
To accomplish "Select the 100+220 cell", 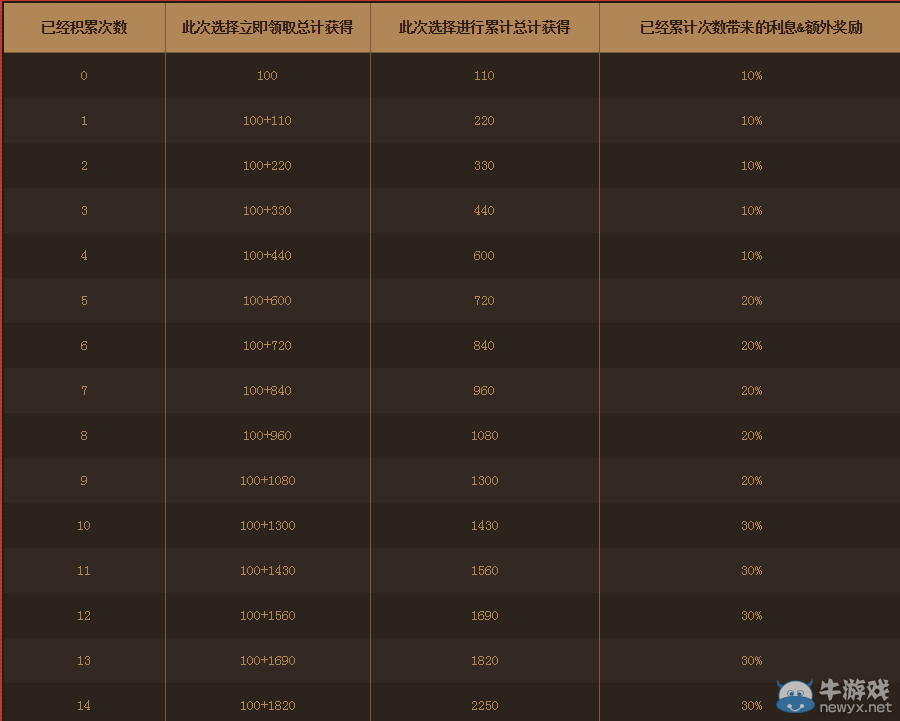I will (x=267, y=166).
